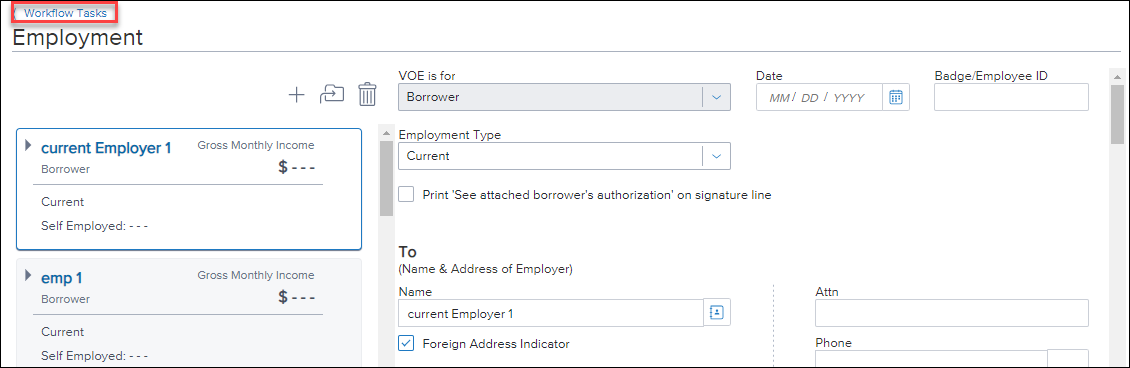
Task: Open the Date calendar picker icon
Action: click(896, 97)
